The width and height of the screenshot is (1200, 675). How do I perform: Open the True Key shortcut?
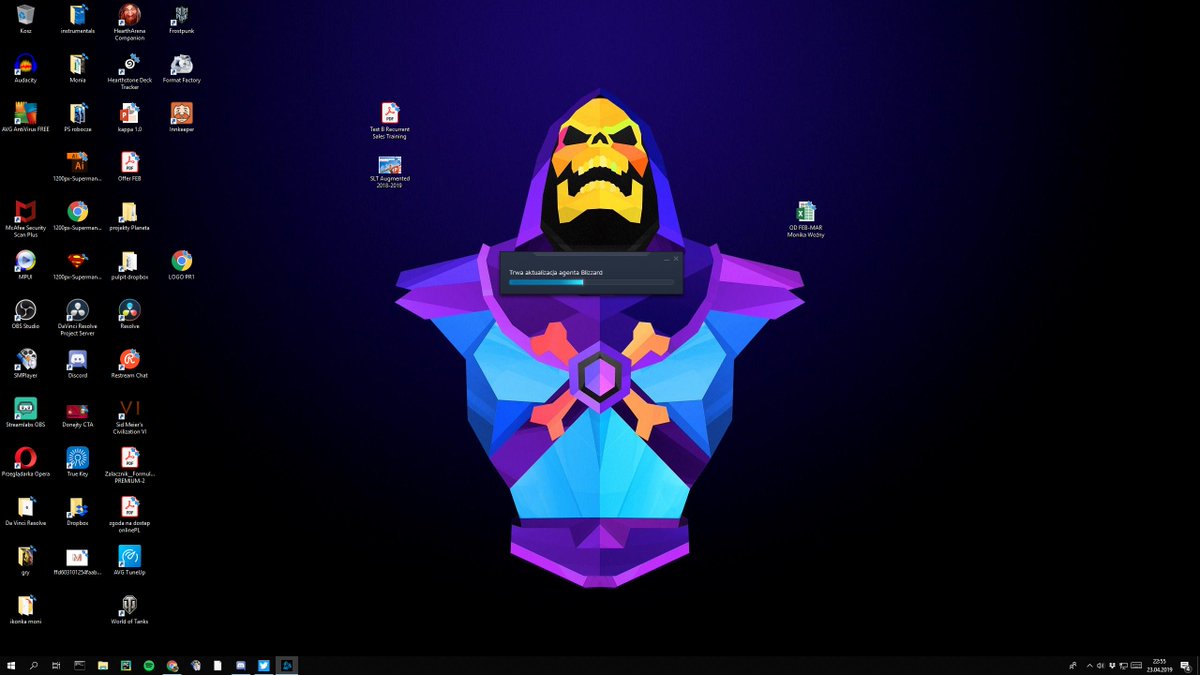coord(77,460)
